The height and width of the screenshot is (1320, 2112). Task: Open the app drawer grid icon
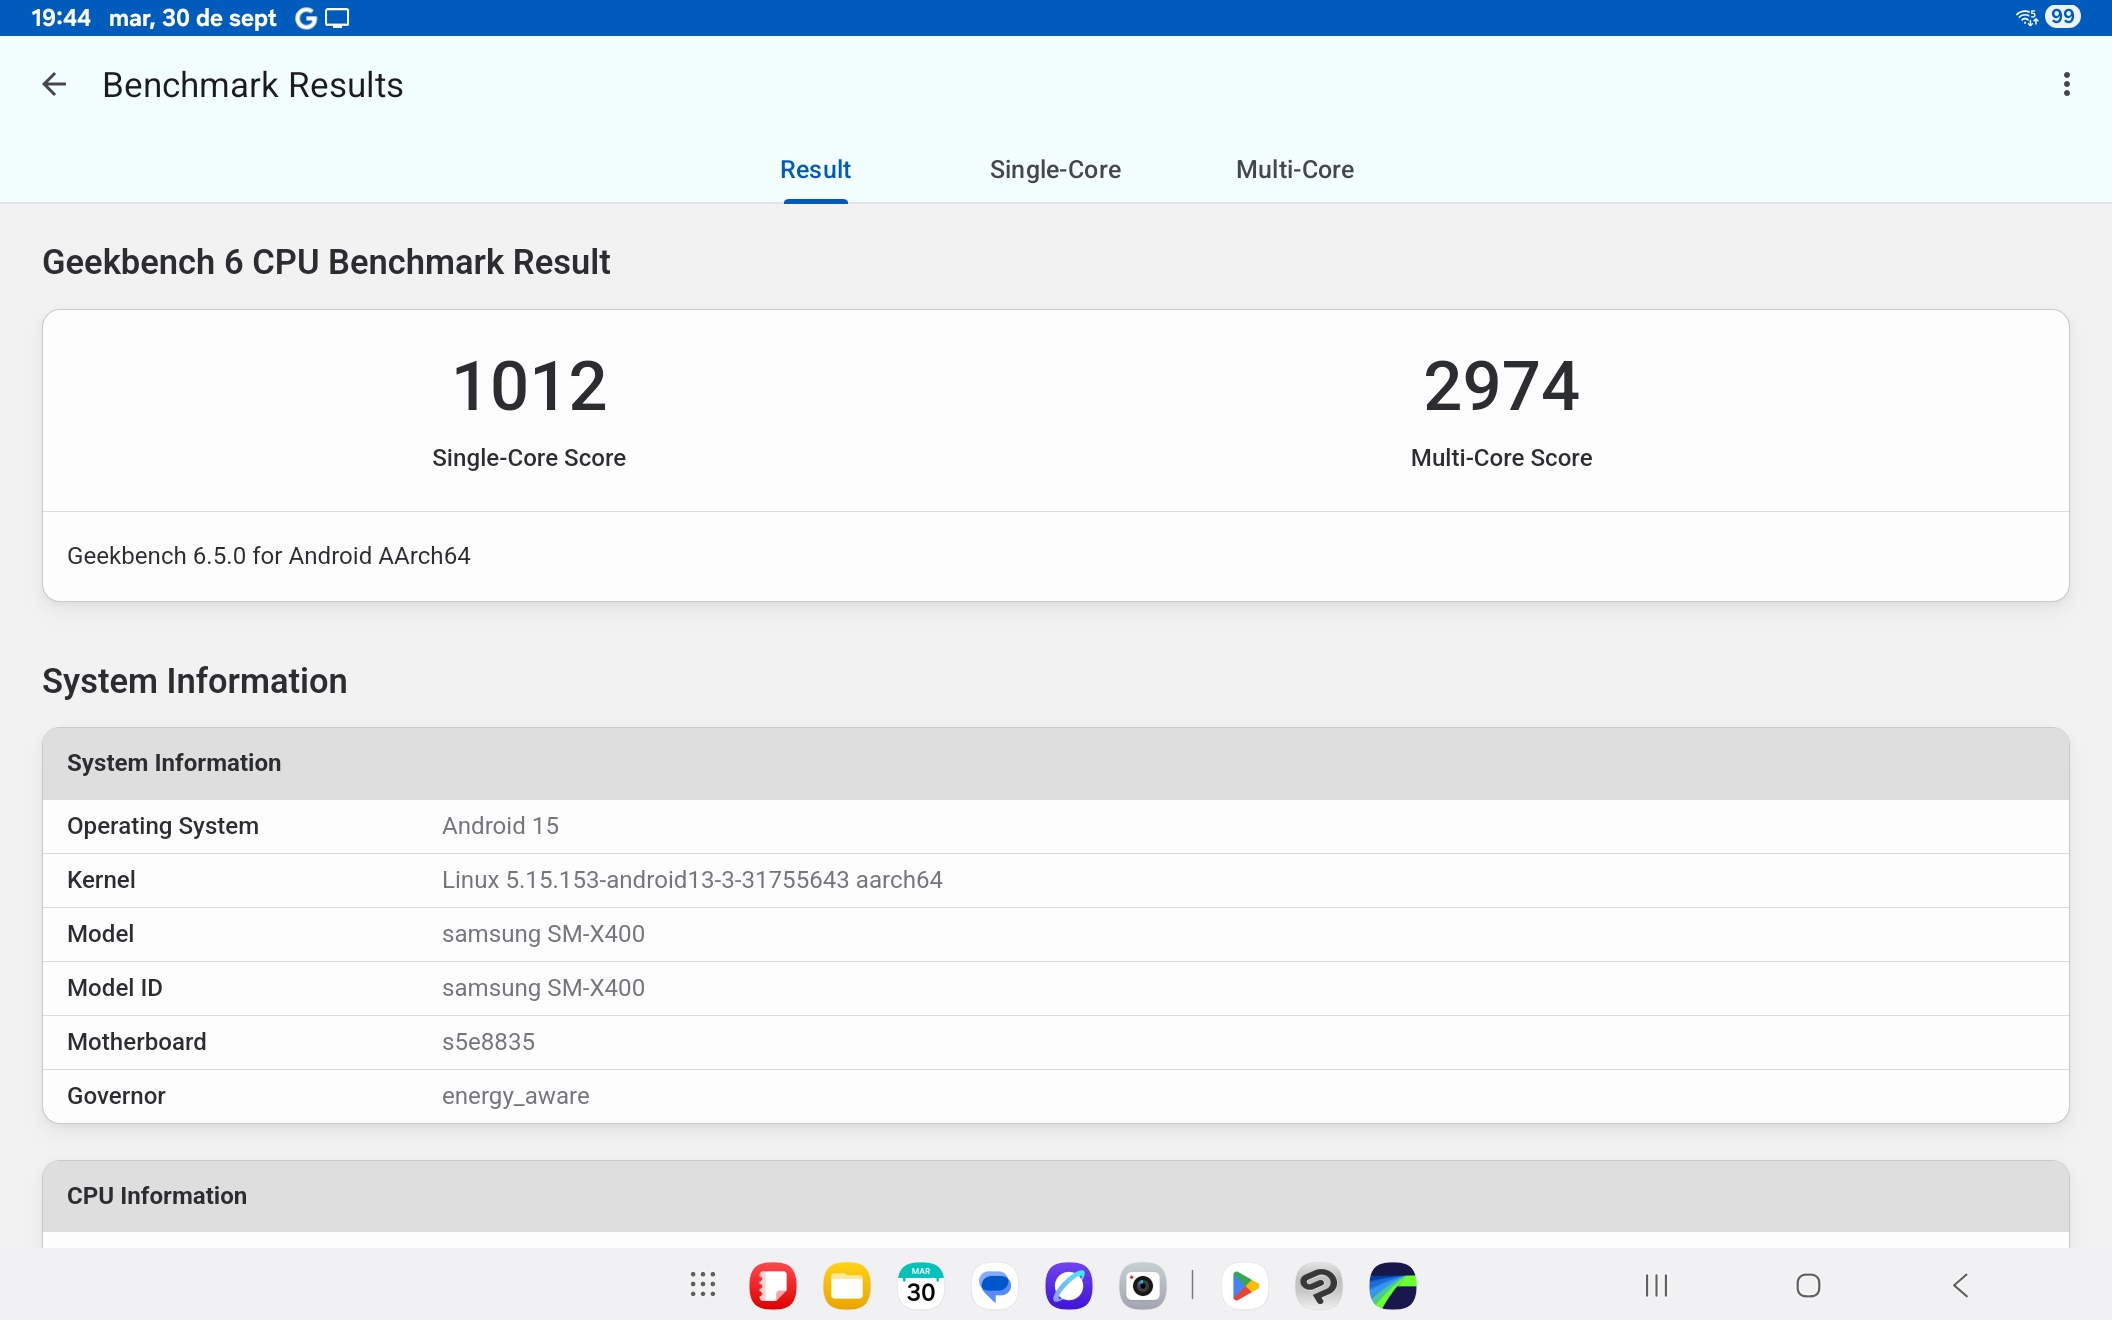click(703, 1285)
